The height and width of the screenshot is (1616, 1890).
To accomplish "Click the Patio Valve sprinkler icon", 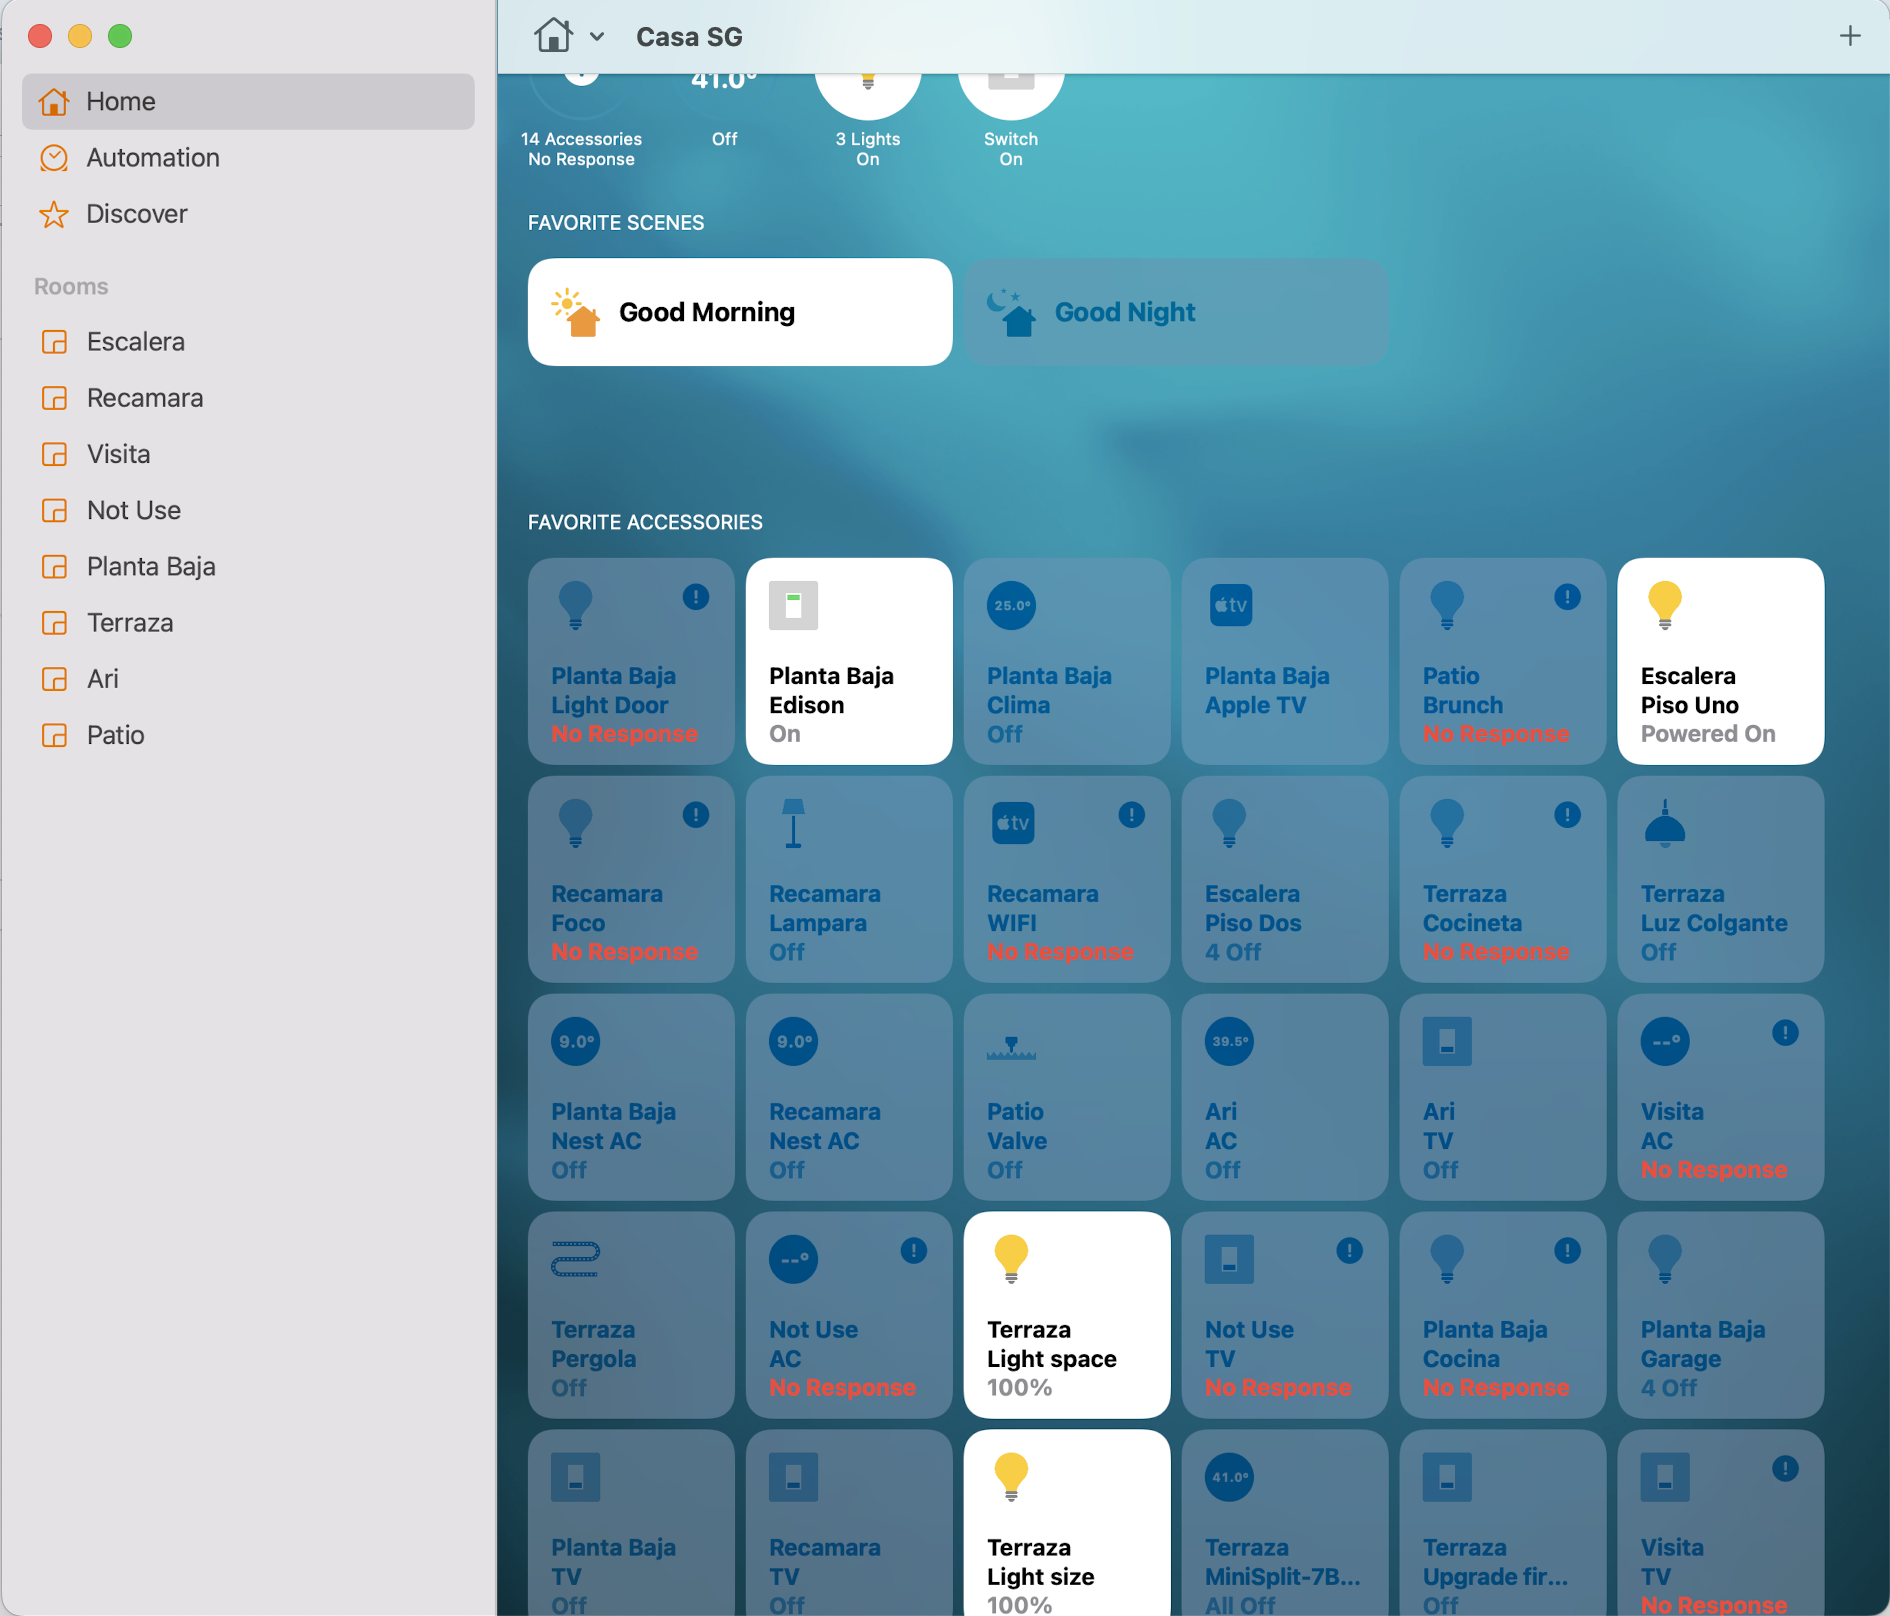I will click(1011, 1047).
